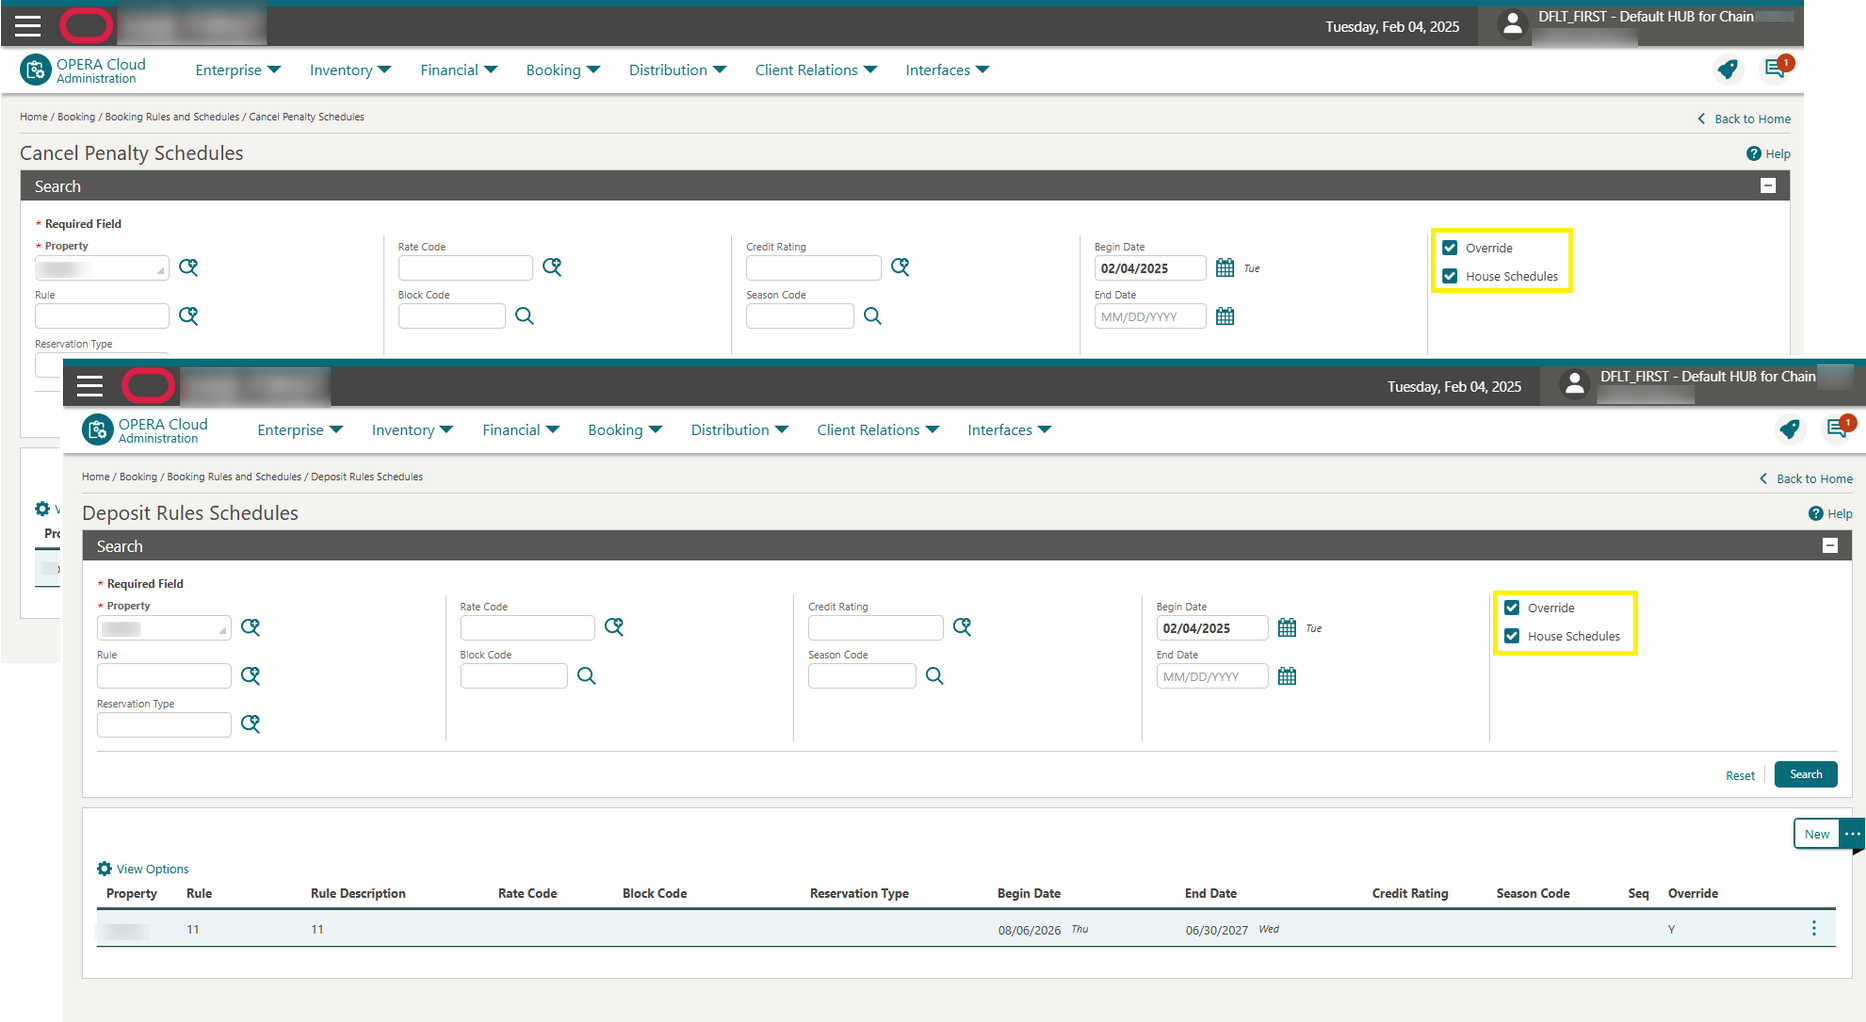This screenshot has width=1866, height=1022.
Task: Open Reservation Type lookup in Deposit Rules search
Action: (x=250, y=723)
